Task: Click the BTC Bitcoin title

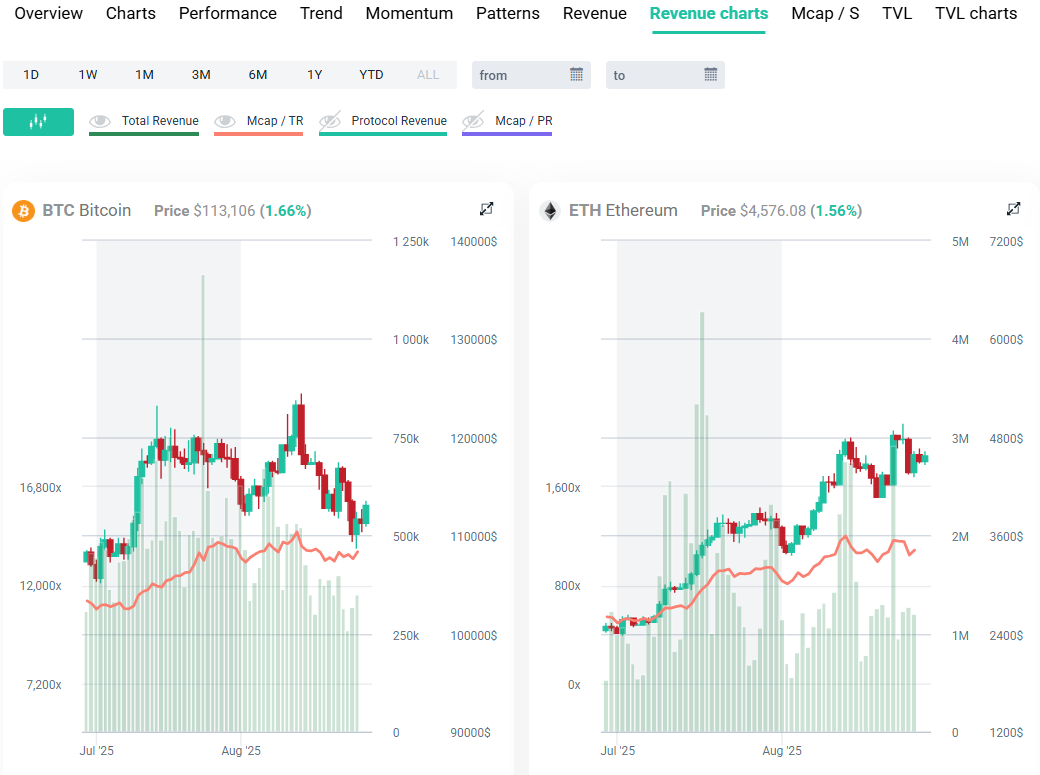Action: pyautogui.click(x=87, y=210)
